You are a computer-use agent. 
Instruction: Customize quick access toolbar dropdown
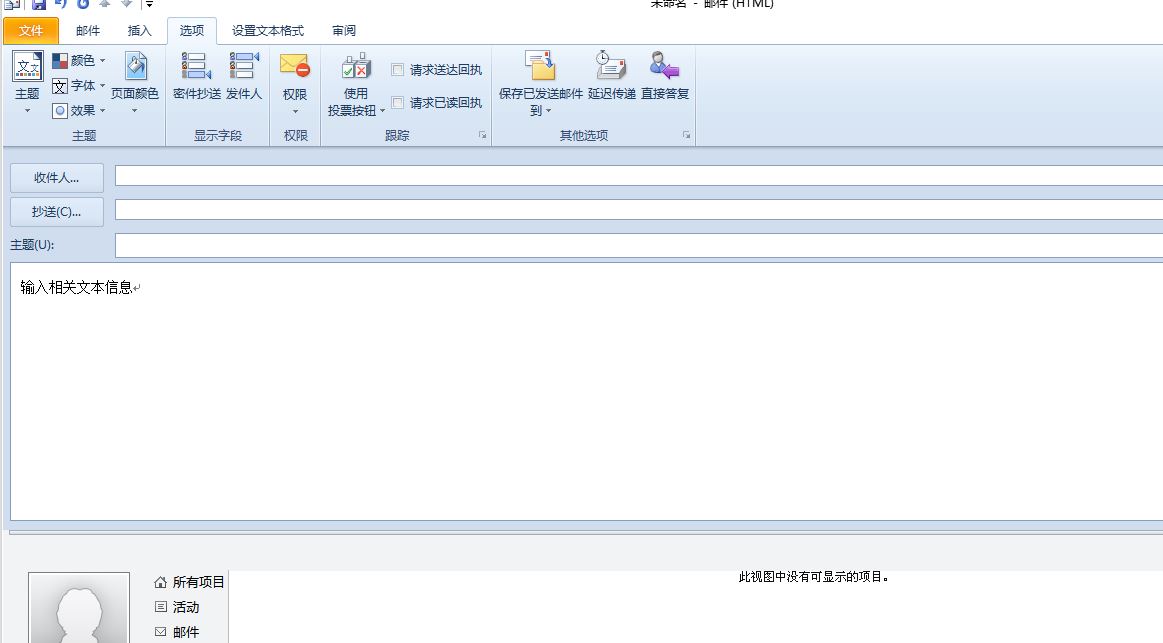[150, 5]
